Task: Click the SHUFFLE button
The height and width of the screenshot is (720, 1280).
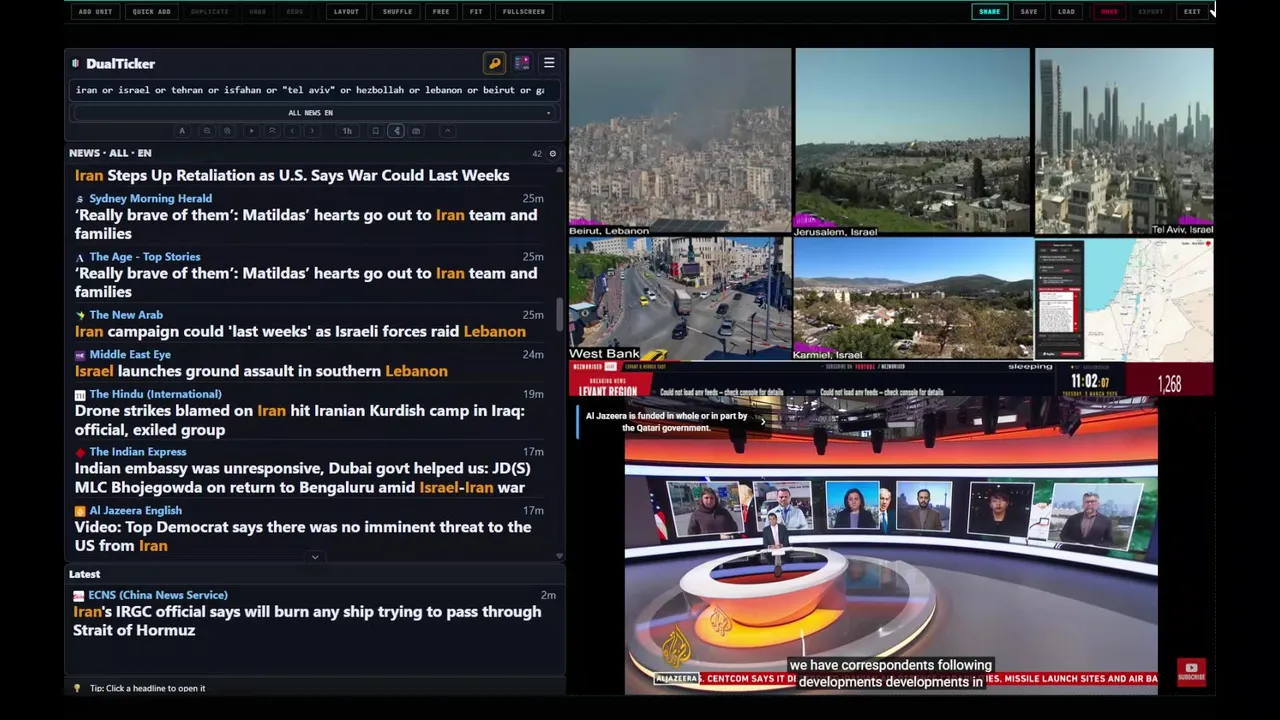Action: [x=397, y=12]
